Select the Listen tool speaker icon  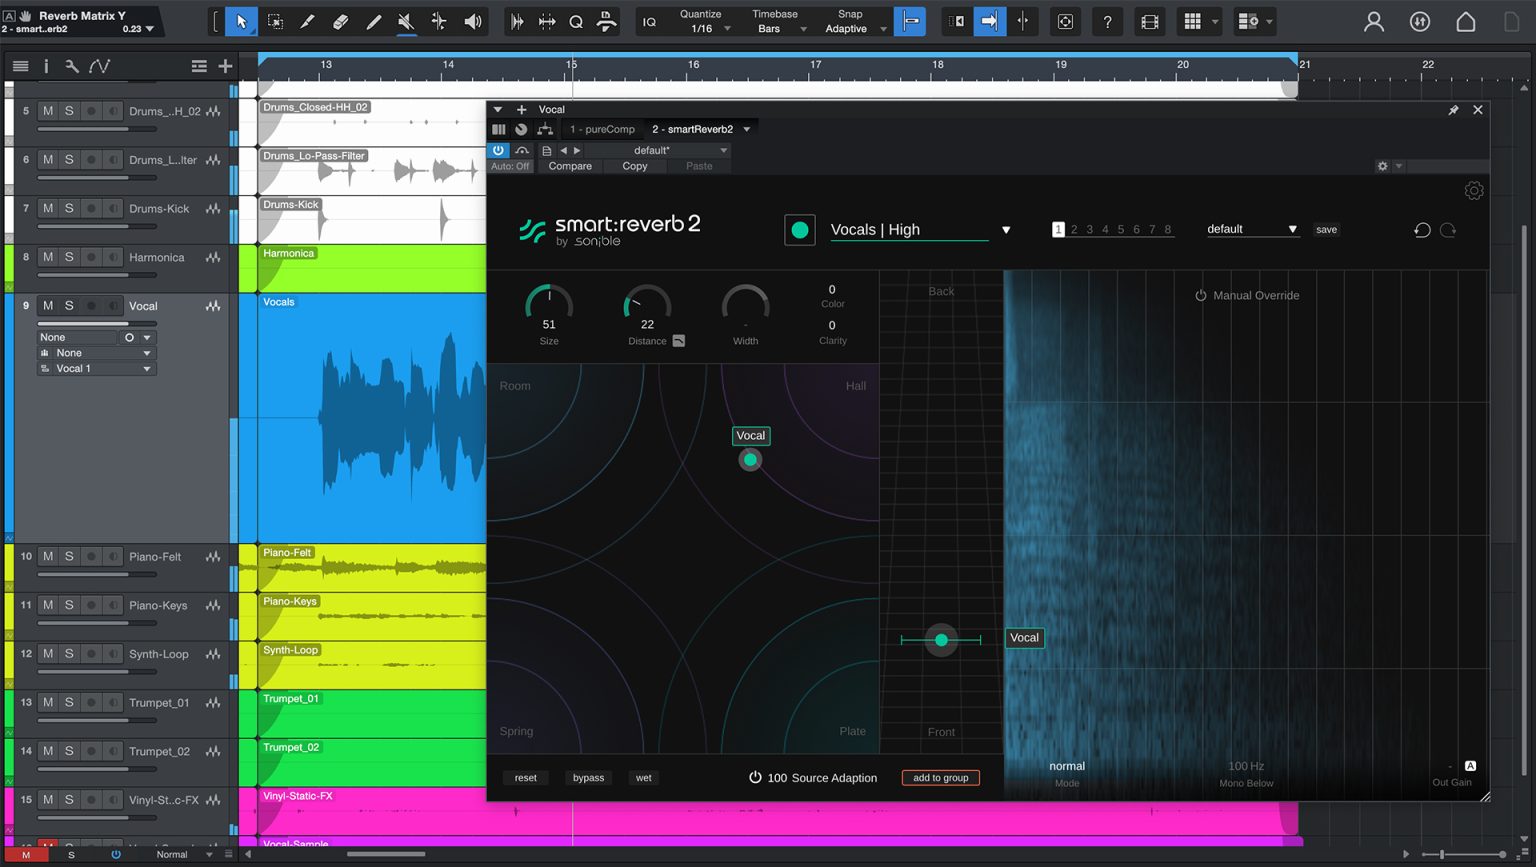473,21
